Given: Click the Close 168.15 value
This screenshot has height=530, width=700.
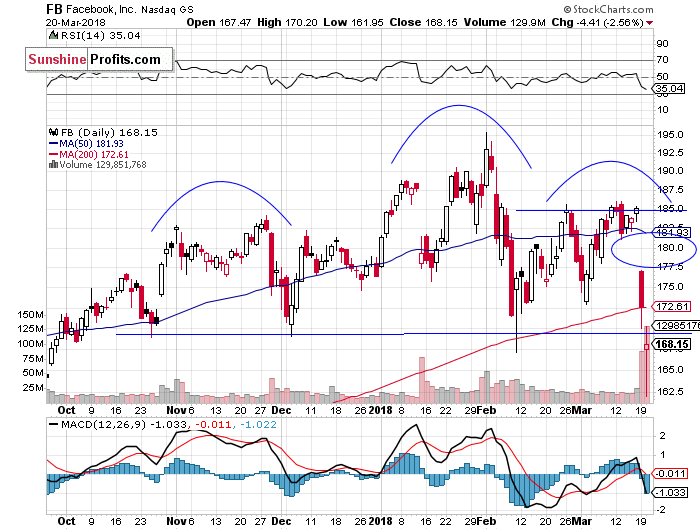Looking at the screenshot, I should click(x=423, y=22).
